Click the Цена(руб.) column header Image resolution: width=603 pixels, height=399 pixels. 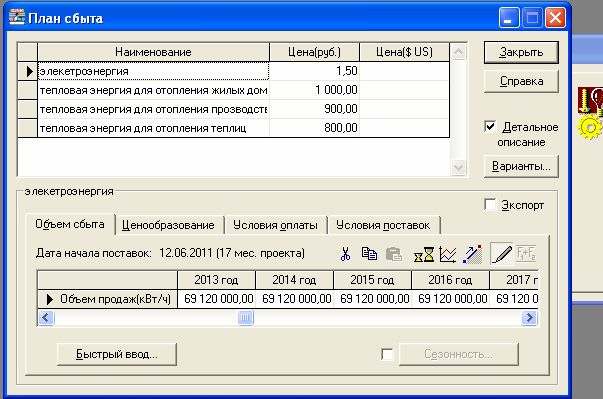click(x=314, y=52)
